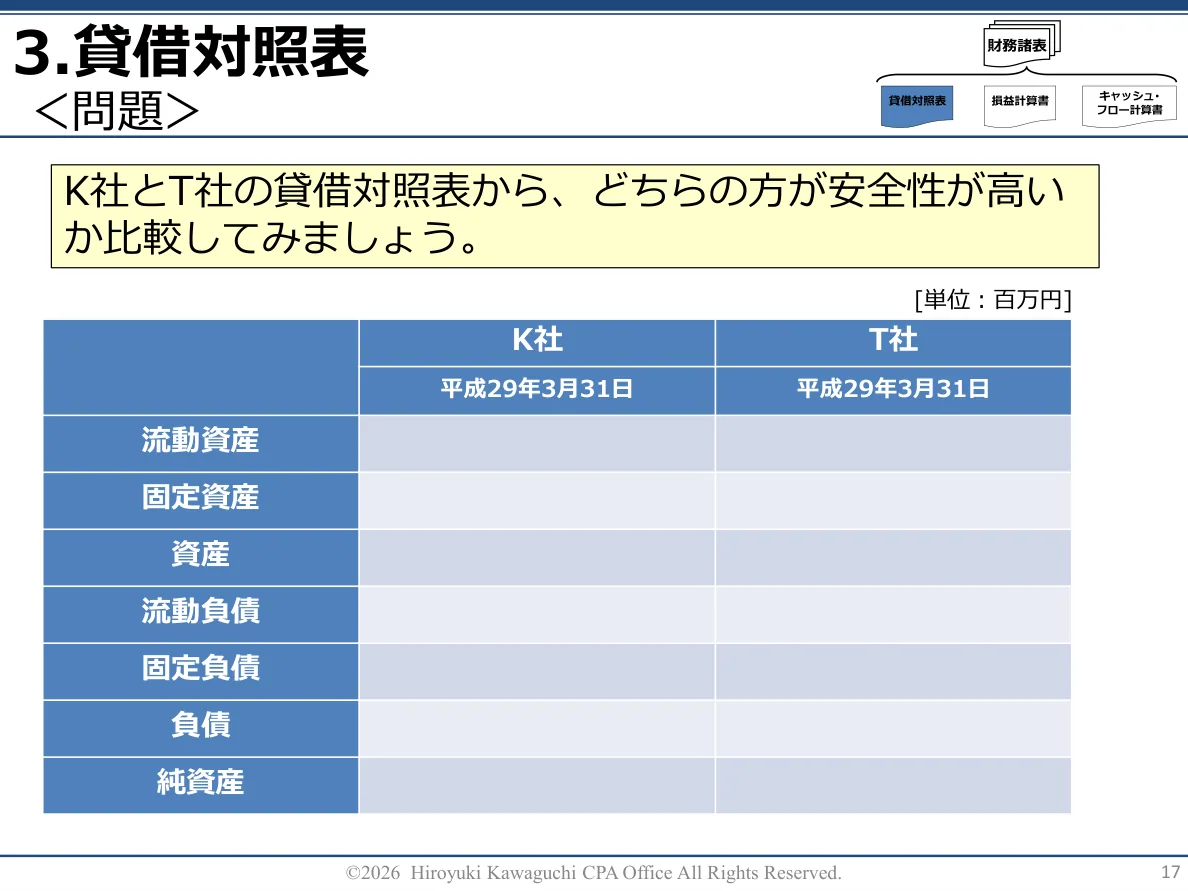Click the 固定負債 row label
Viewport: 1188px width, 891px height.
201,671
